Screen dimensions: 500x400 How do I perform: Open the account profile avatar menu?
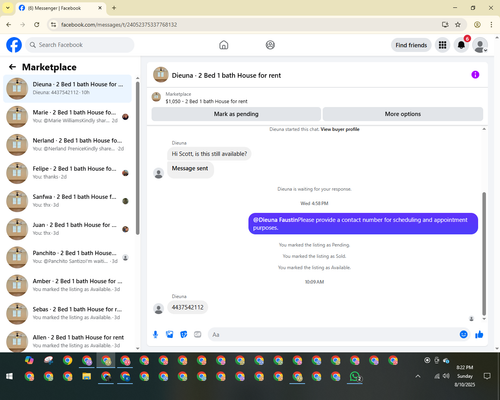pyautogui.click(x=480, y=45)
